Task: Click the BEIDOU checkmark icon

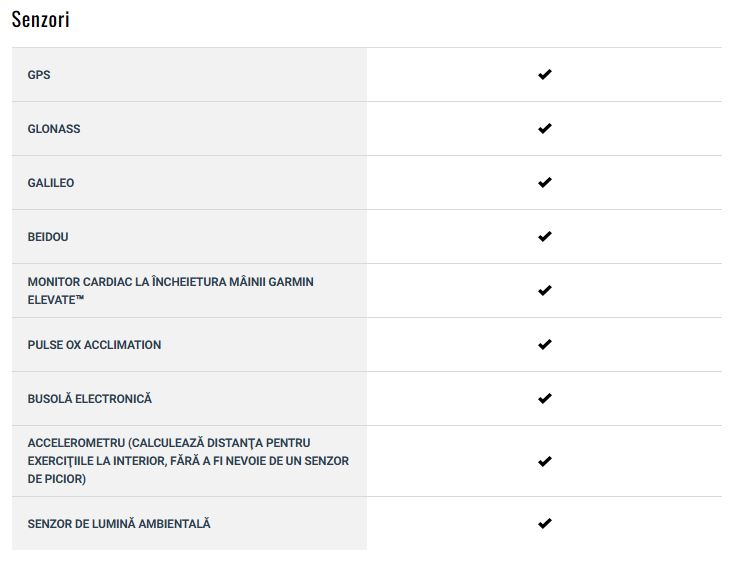Action: coord(545,236)
